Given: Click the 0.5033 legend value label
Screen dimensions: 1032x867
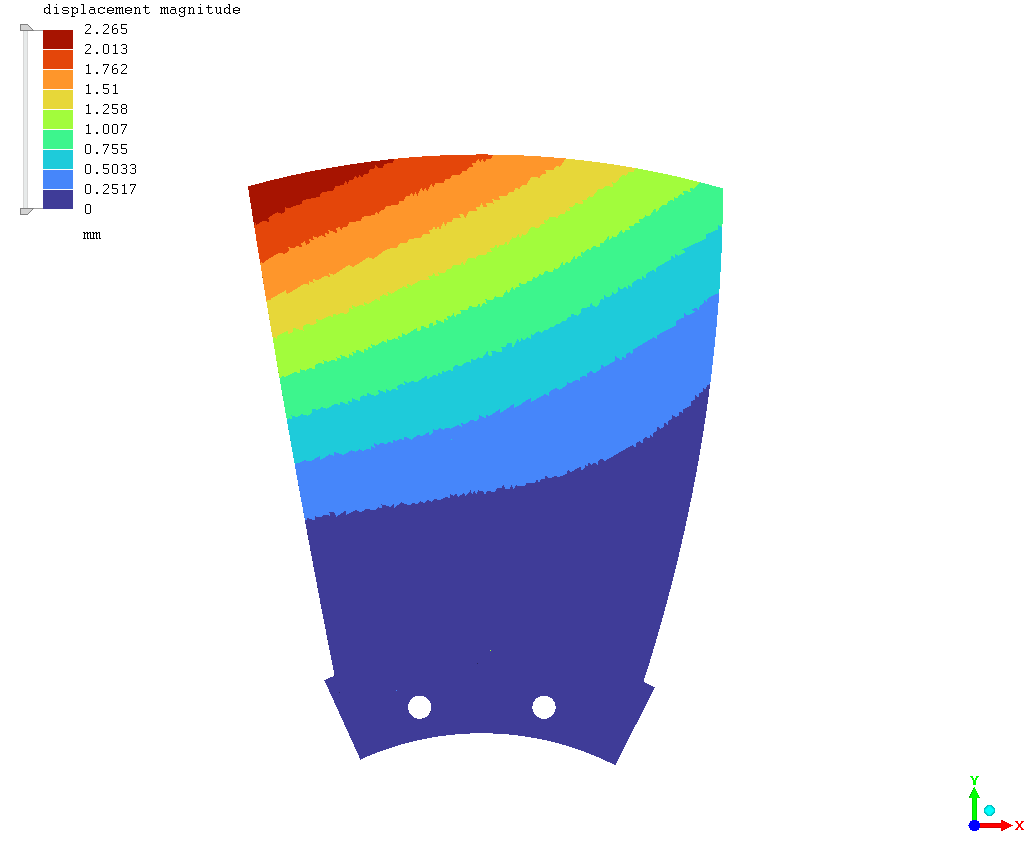Looking at the screenshot, I should 110,169.
